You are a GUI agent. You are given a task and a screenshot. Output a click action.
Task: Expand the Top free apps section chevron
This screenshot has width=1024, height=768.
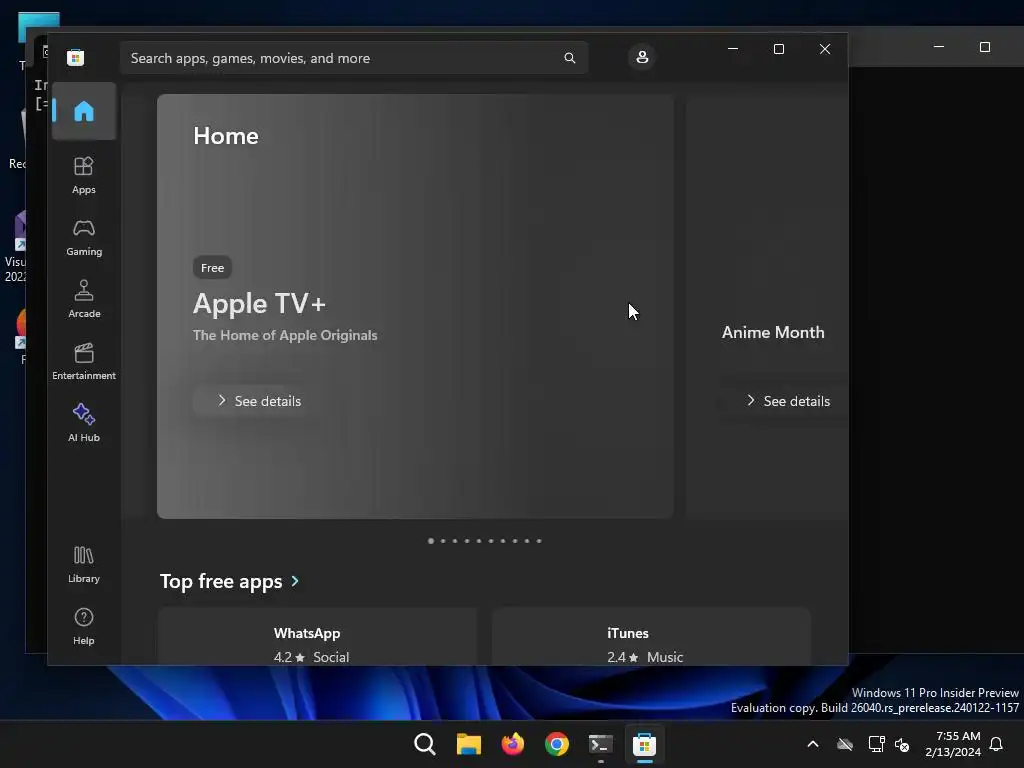click(x=295, y=581)
